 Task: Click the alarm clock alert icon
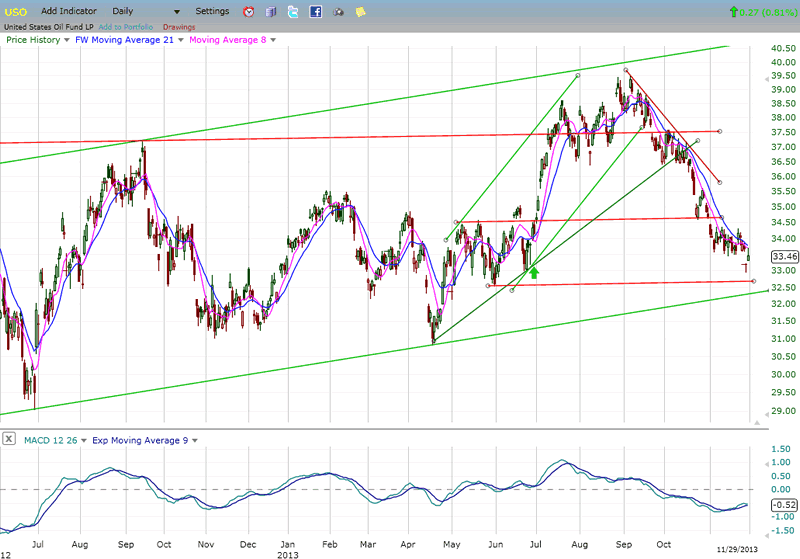pos(248,12)
